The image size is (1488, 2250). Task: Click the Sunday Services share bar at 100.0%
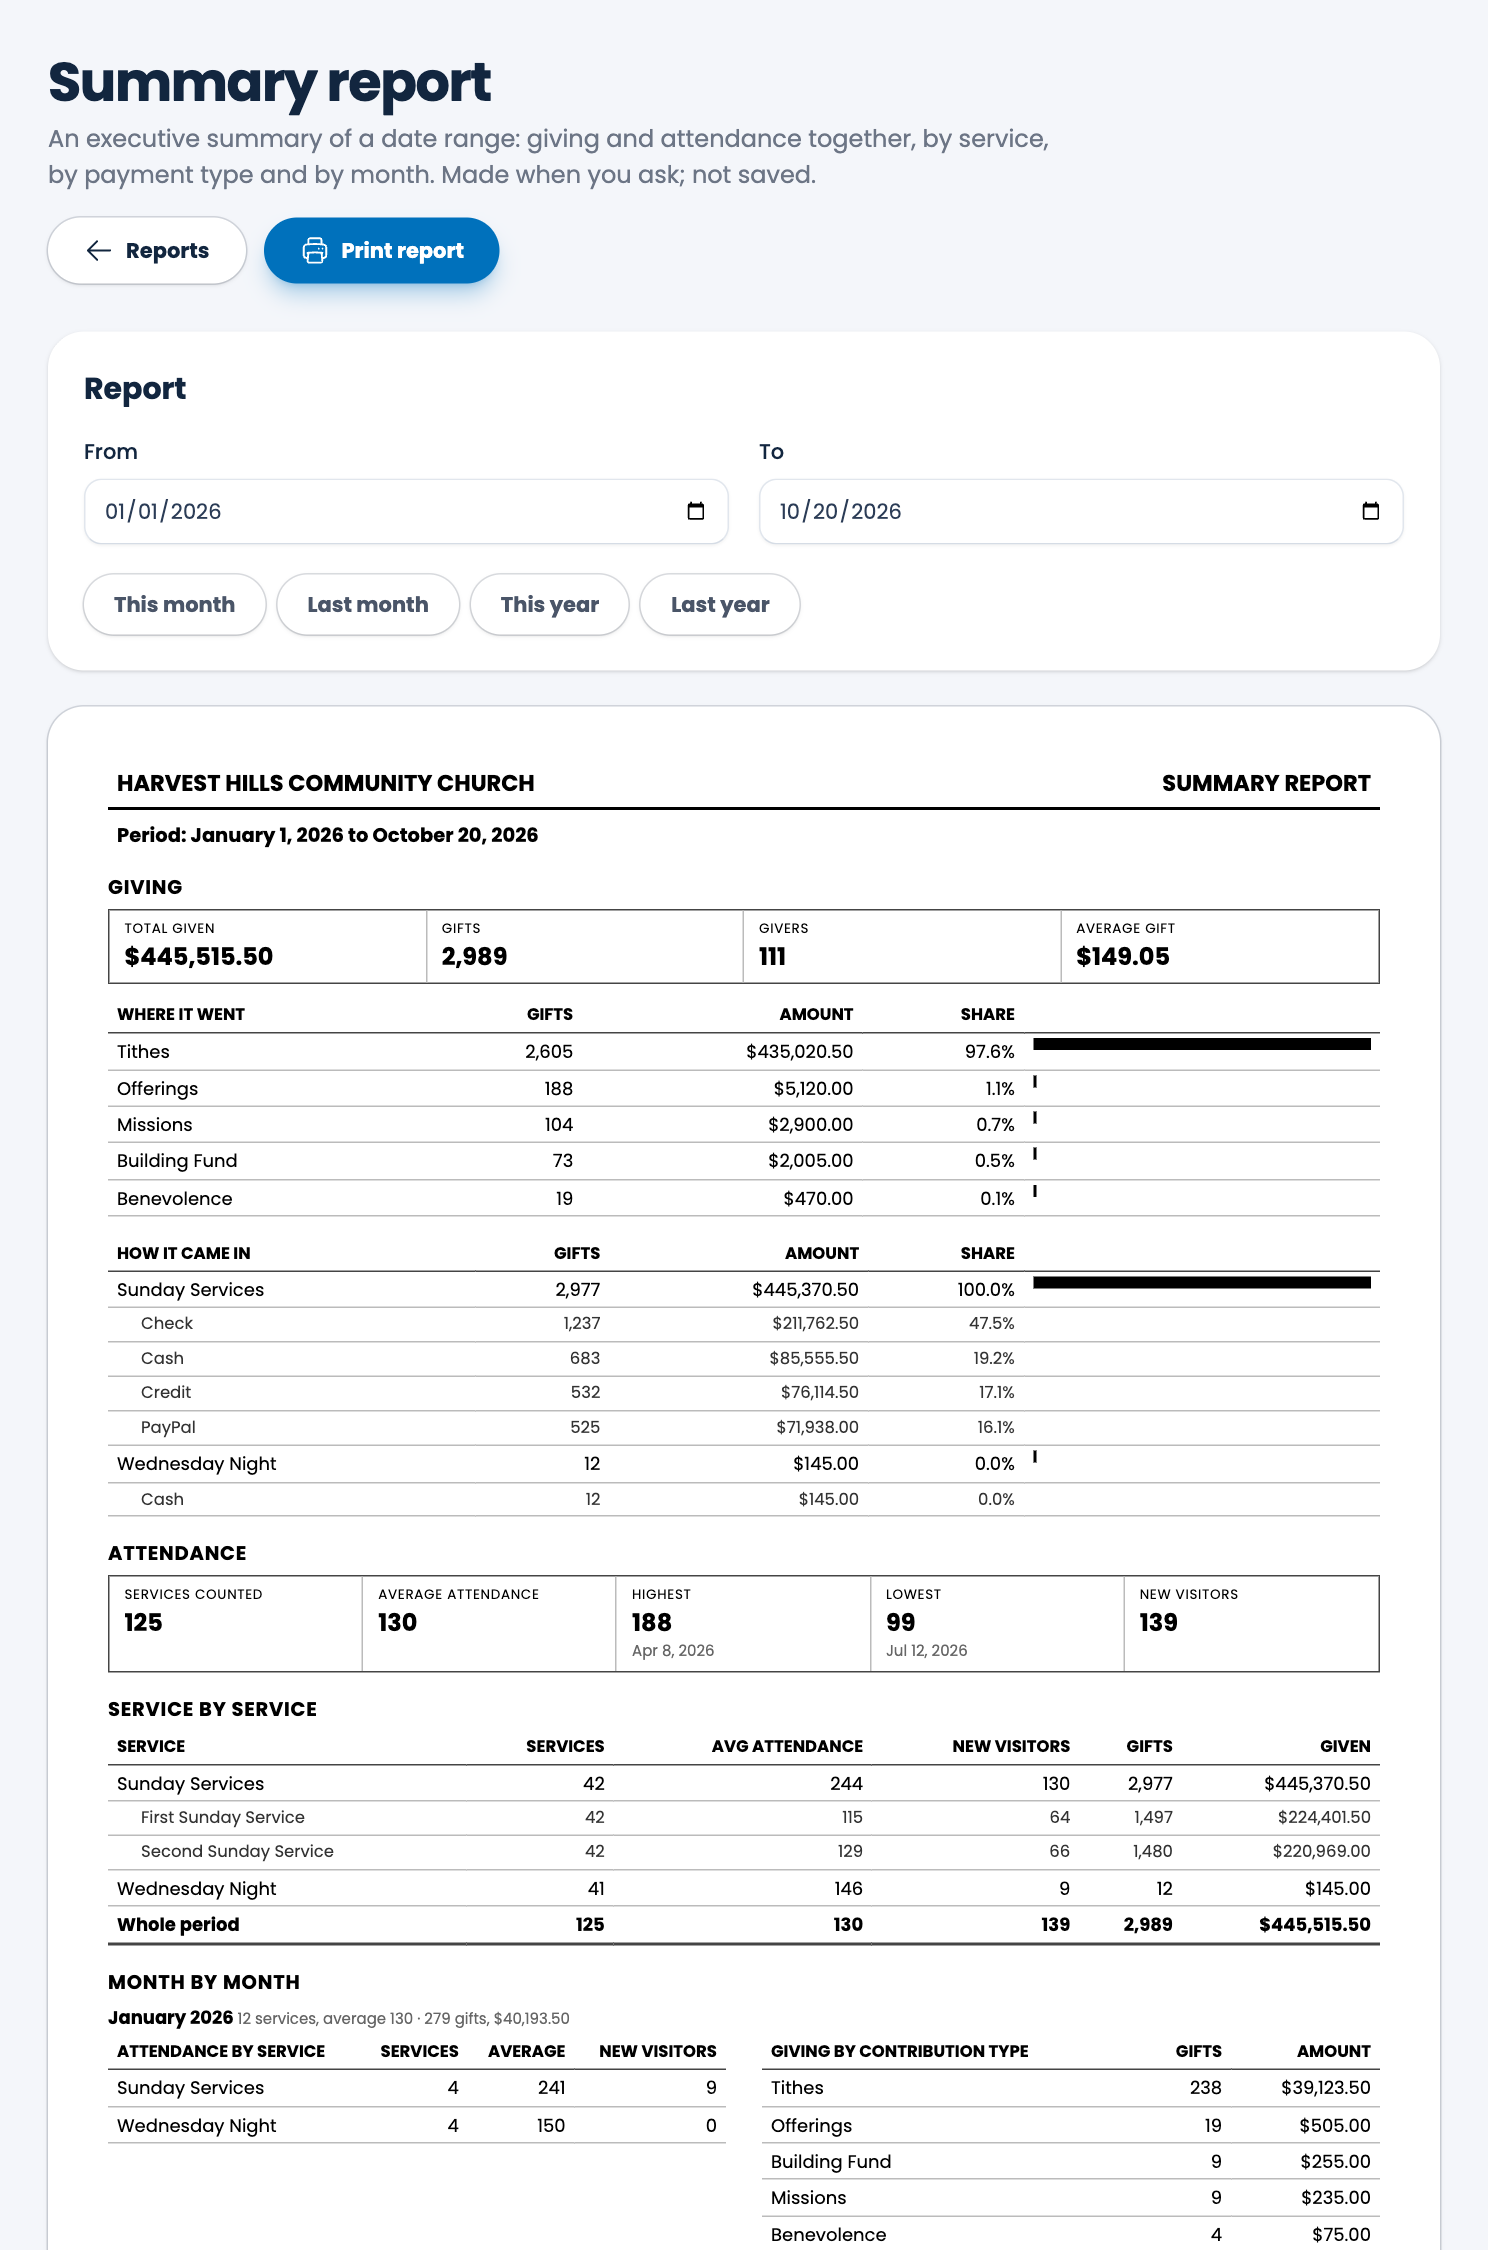1202,1283
